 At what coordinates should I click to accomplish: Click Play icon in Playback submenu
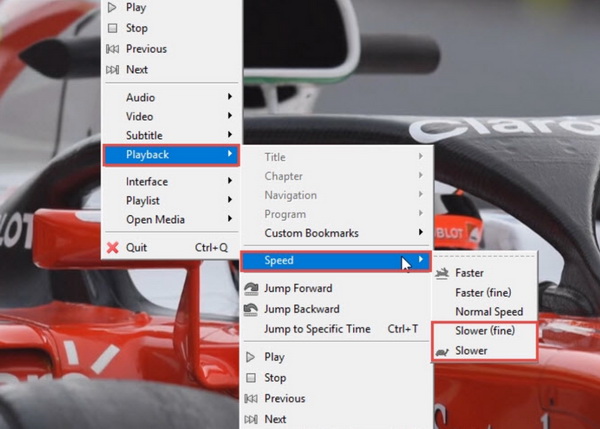pyautogui.click(x=250, y=357)
